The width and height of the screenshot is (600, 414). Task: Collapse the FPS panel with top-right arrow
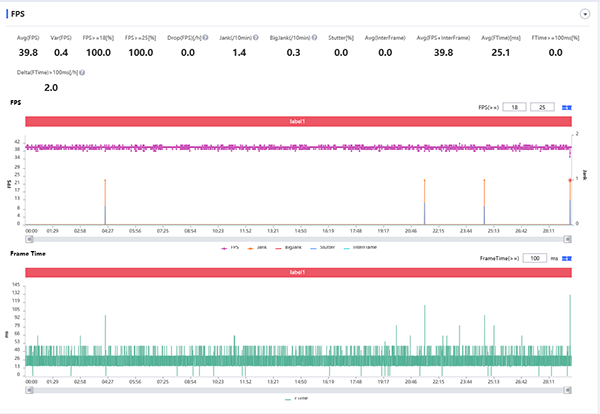click(584, 15)
